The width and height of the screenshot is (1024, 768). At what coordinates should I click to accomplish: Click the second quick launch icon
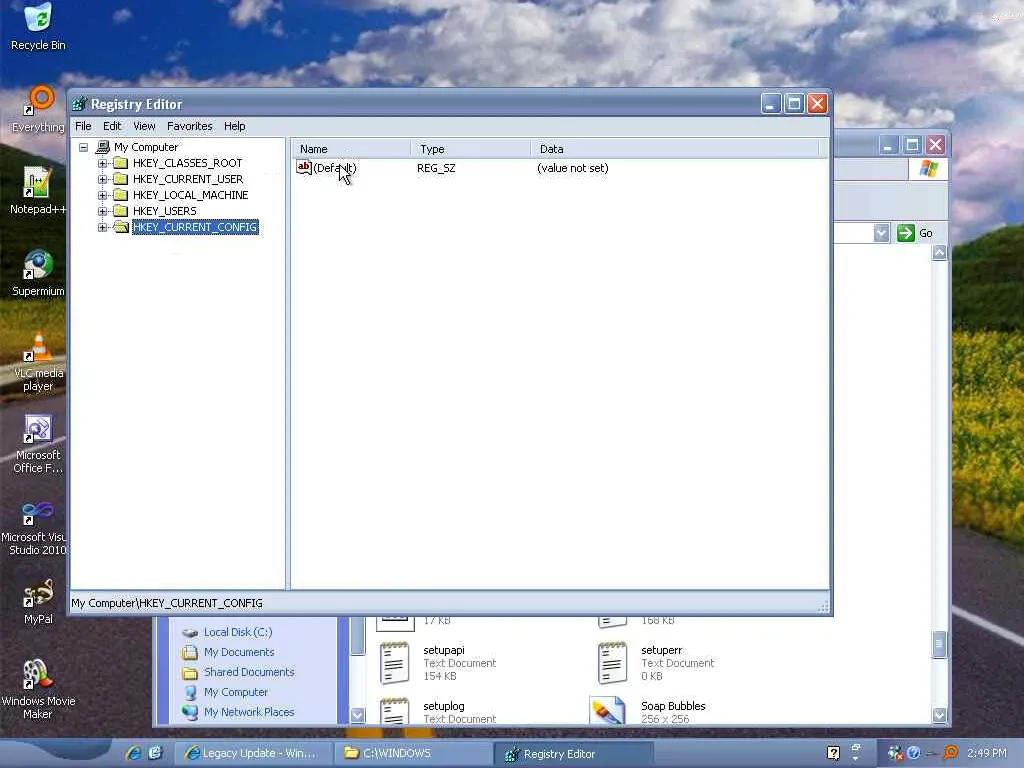pos(155,753)
